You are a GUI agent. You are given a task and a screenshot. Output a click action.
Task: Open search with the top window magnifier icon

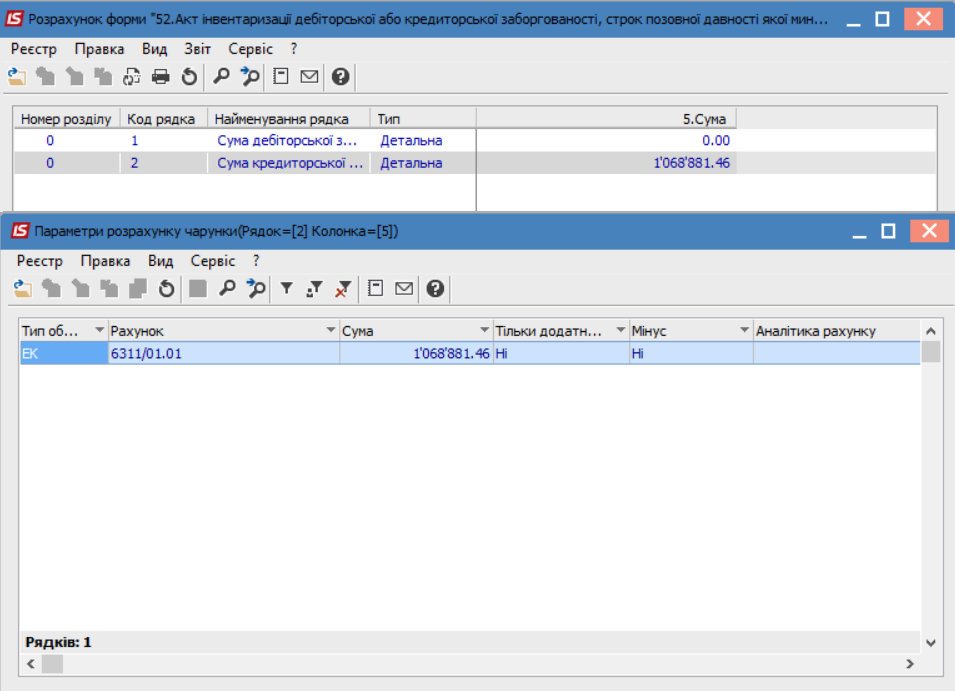pos(221,77)
